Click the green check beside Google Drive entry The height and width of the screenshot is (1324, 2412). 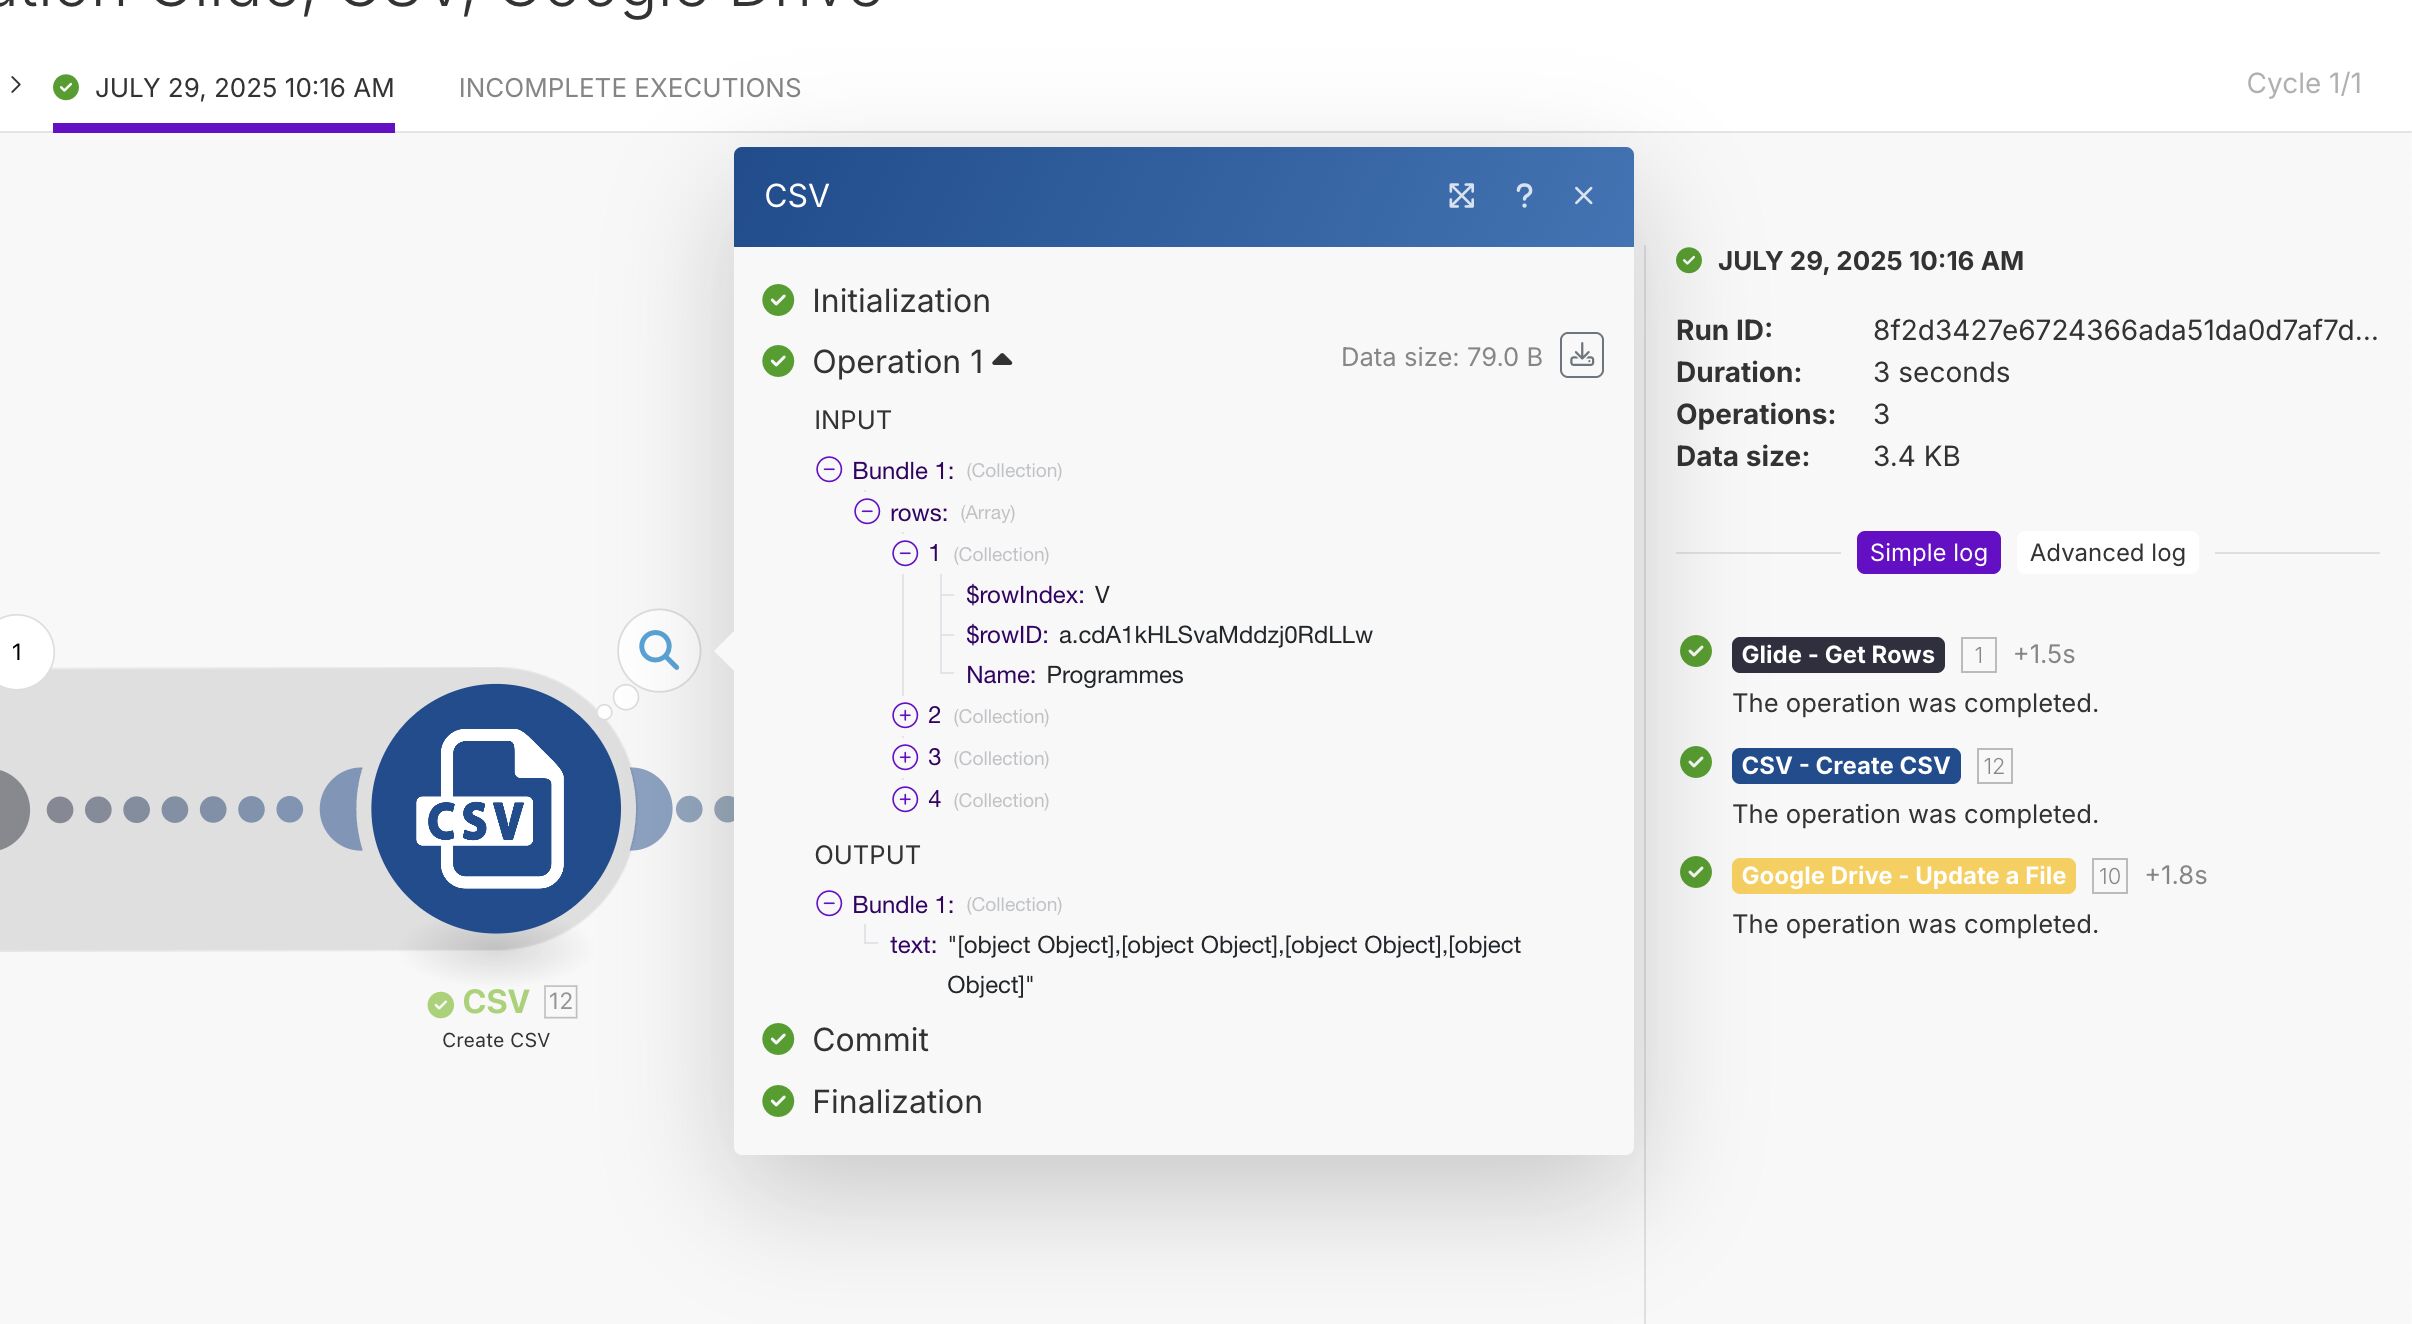(x=1695, y=872)
